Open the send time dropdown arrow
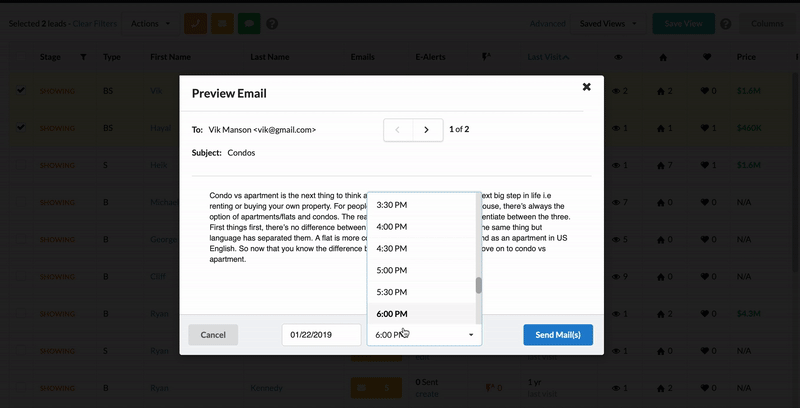800x408 pixels. 471,335
